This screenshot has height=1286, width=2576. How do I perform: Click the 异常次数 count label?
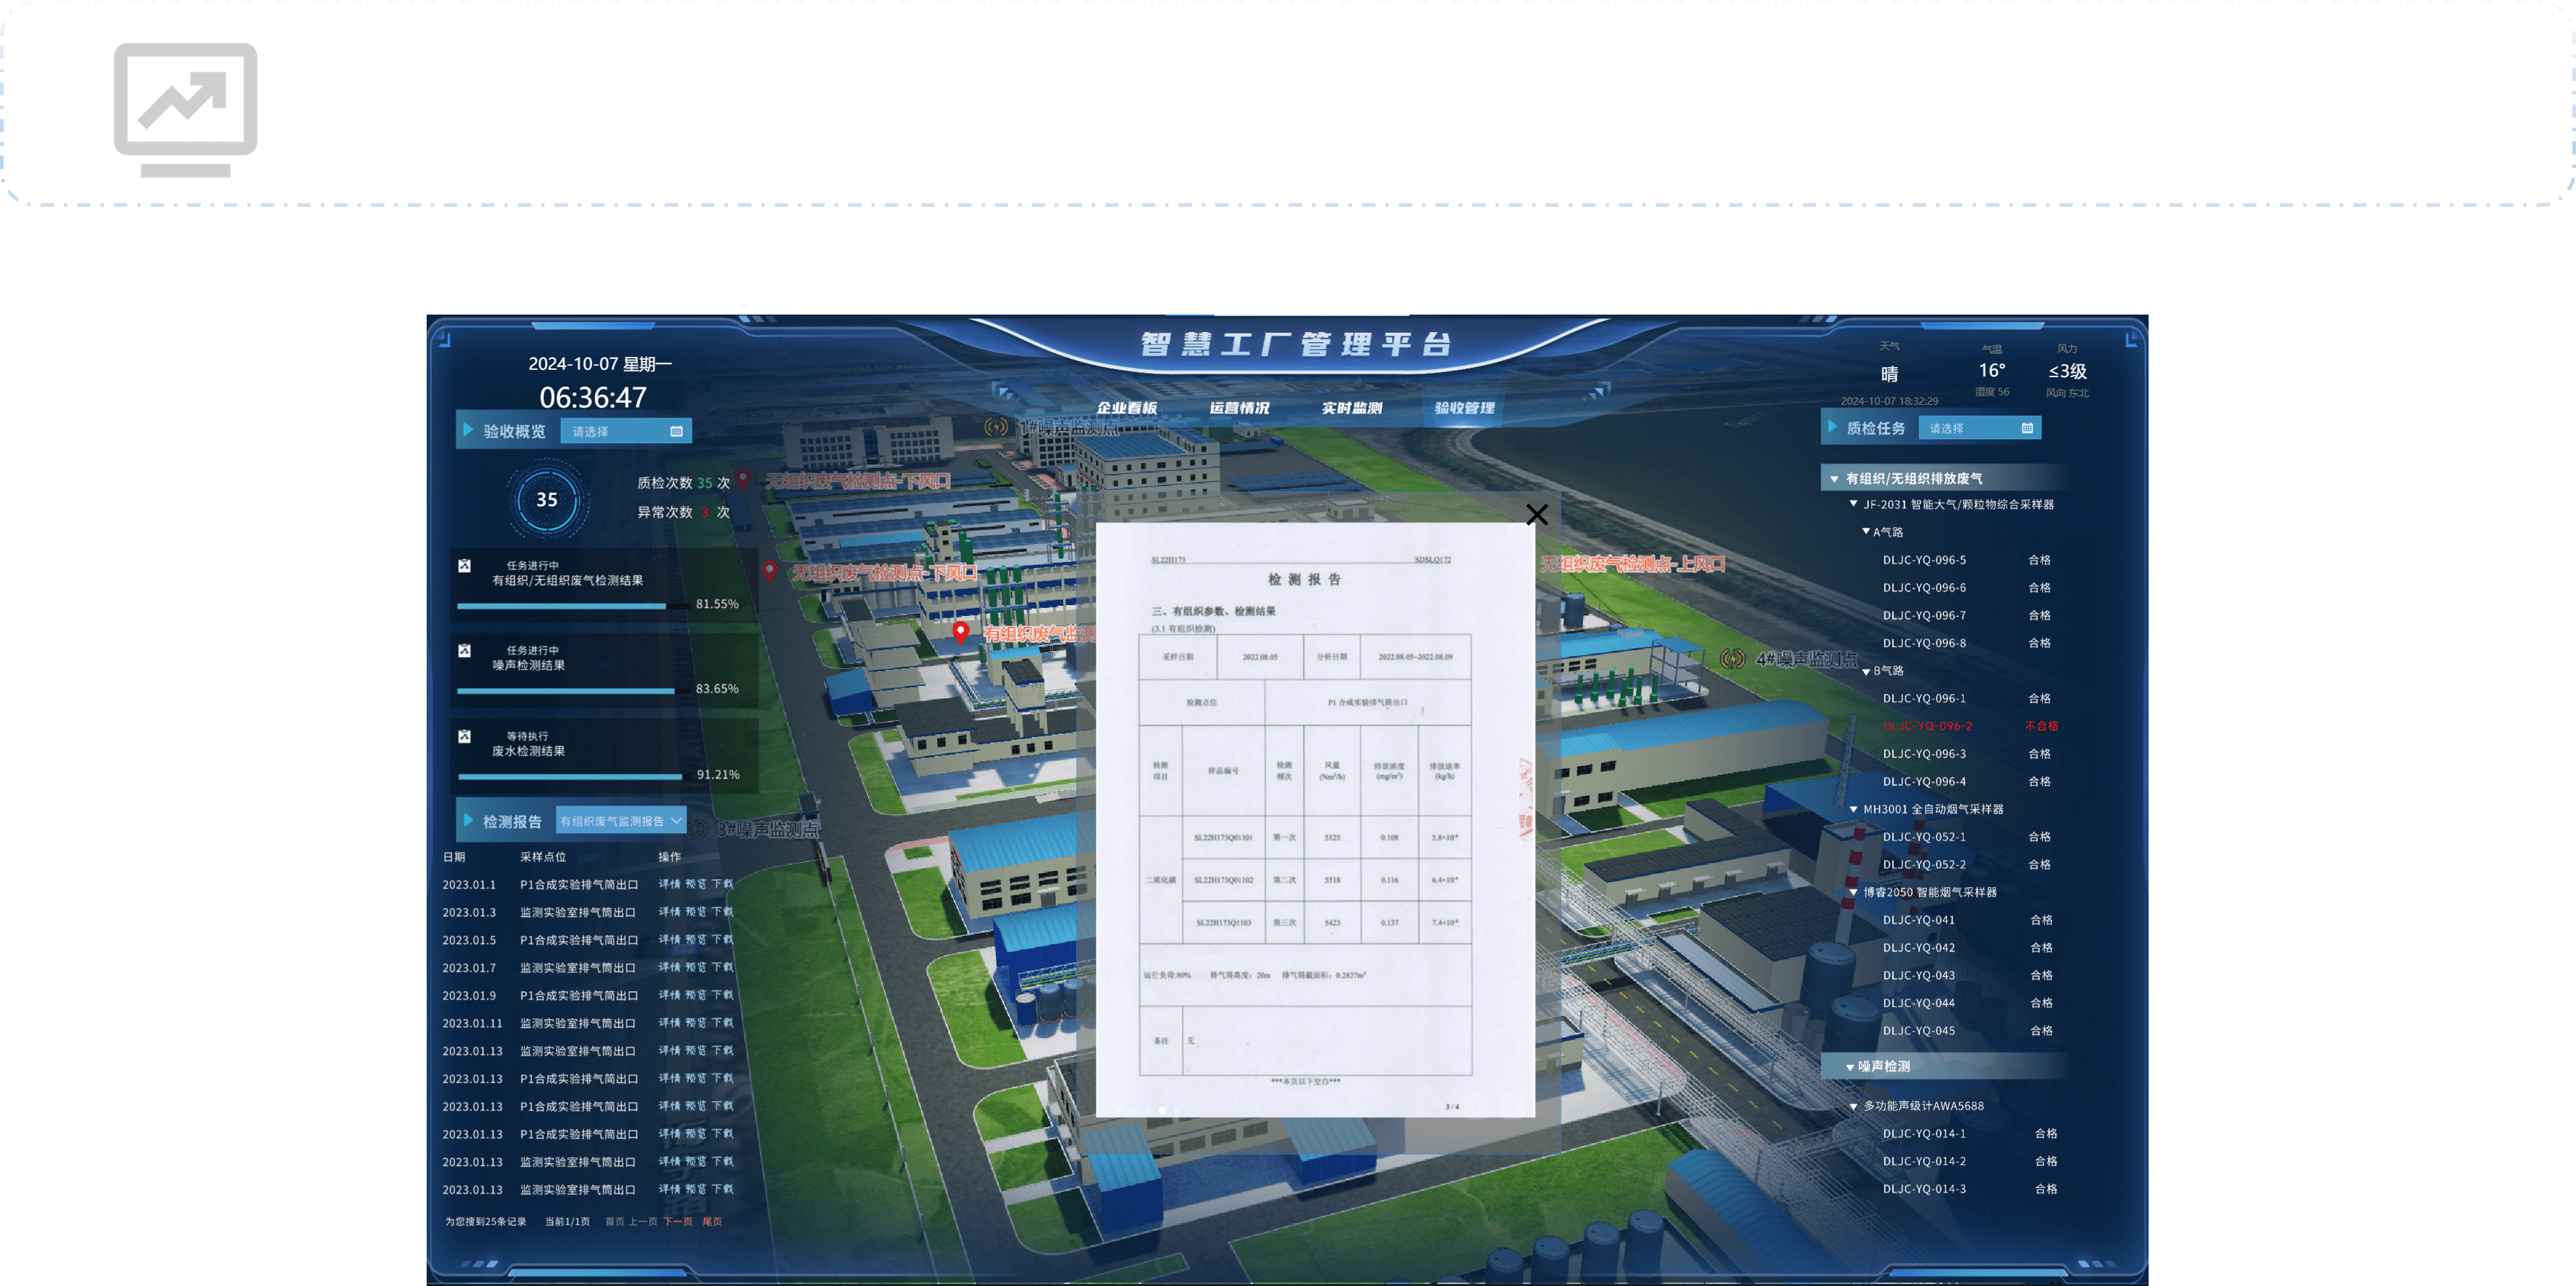[x=665, y=512]
